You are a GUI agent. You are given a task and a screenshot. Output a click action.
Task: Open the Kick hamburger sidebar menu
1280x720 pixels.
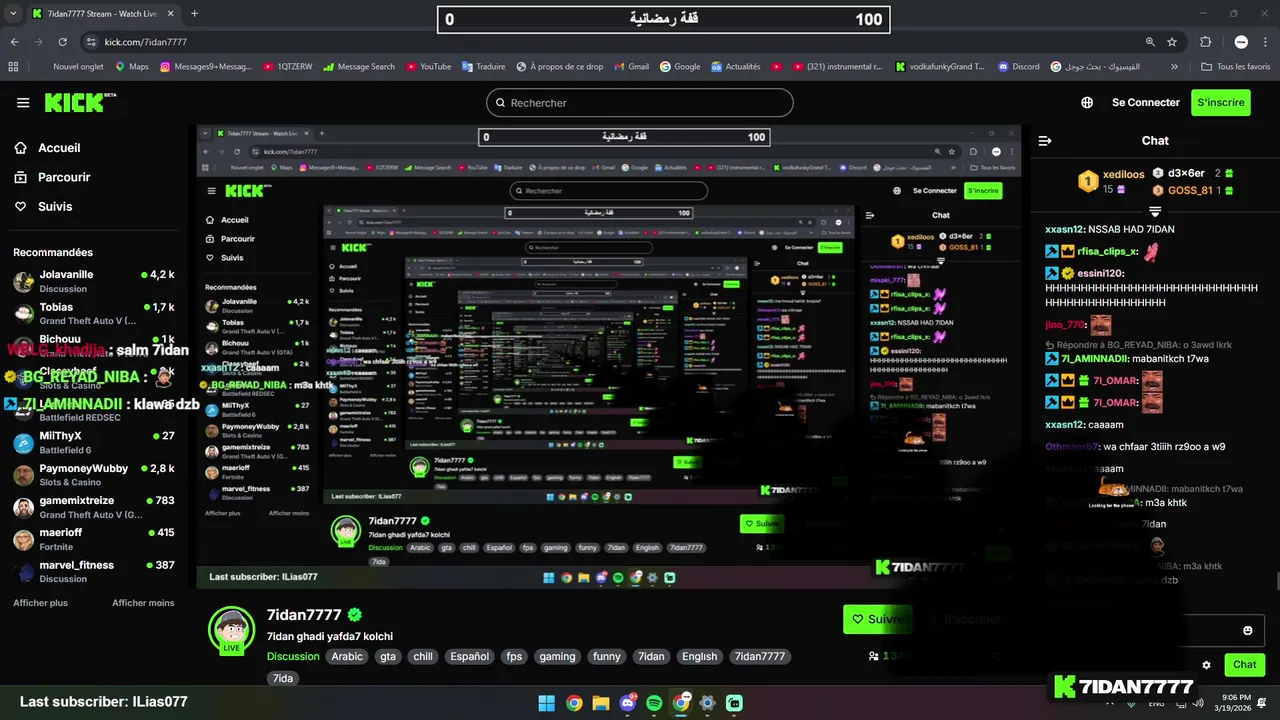click(x=23, y=103)
